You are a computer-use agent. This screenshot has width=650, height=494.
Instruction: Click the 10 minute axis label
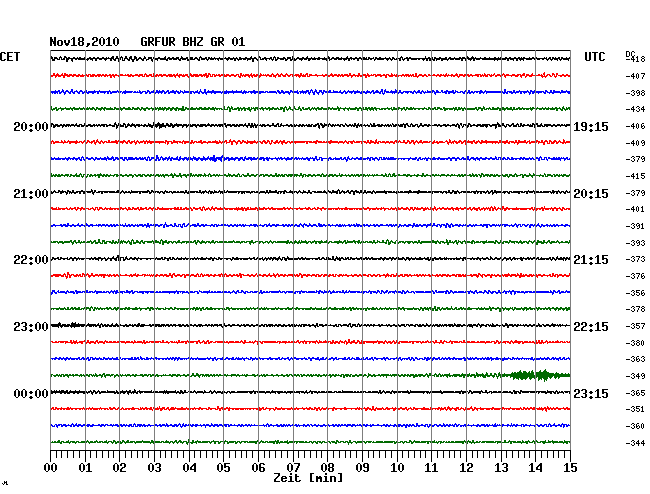click(x=397, y=468)
